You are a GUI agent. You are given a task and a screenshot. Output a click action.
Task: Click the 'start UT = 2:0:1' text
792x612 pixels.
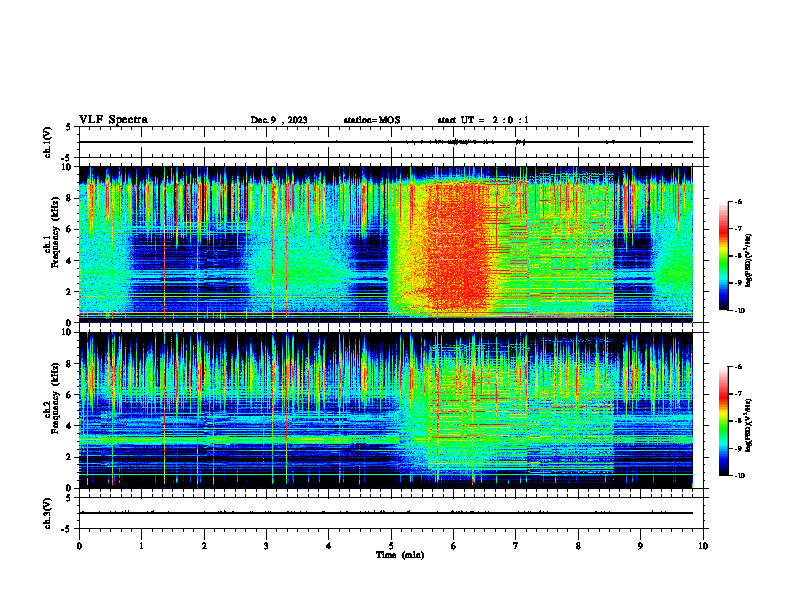[483, 120]
